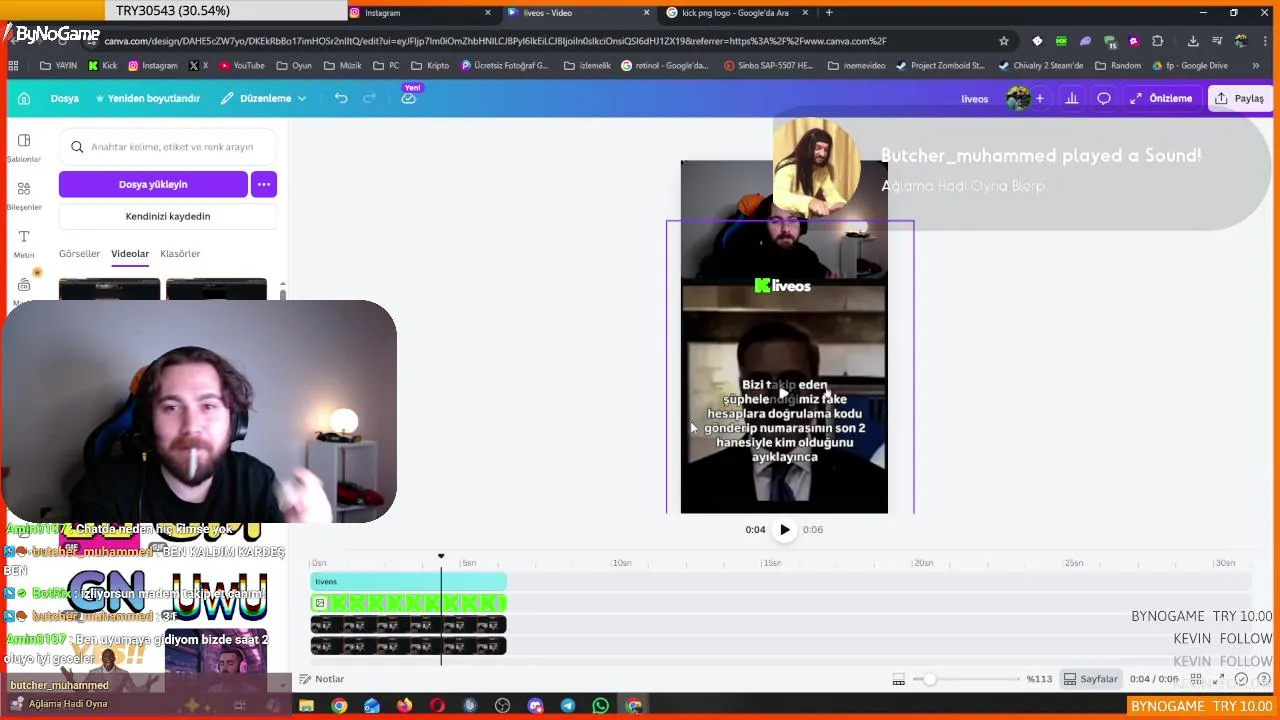
Task: Add a collaborator with plus icon
Action: (x=1040, y=98)
